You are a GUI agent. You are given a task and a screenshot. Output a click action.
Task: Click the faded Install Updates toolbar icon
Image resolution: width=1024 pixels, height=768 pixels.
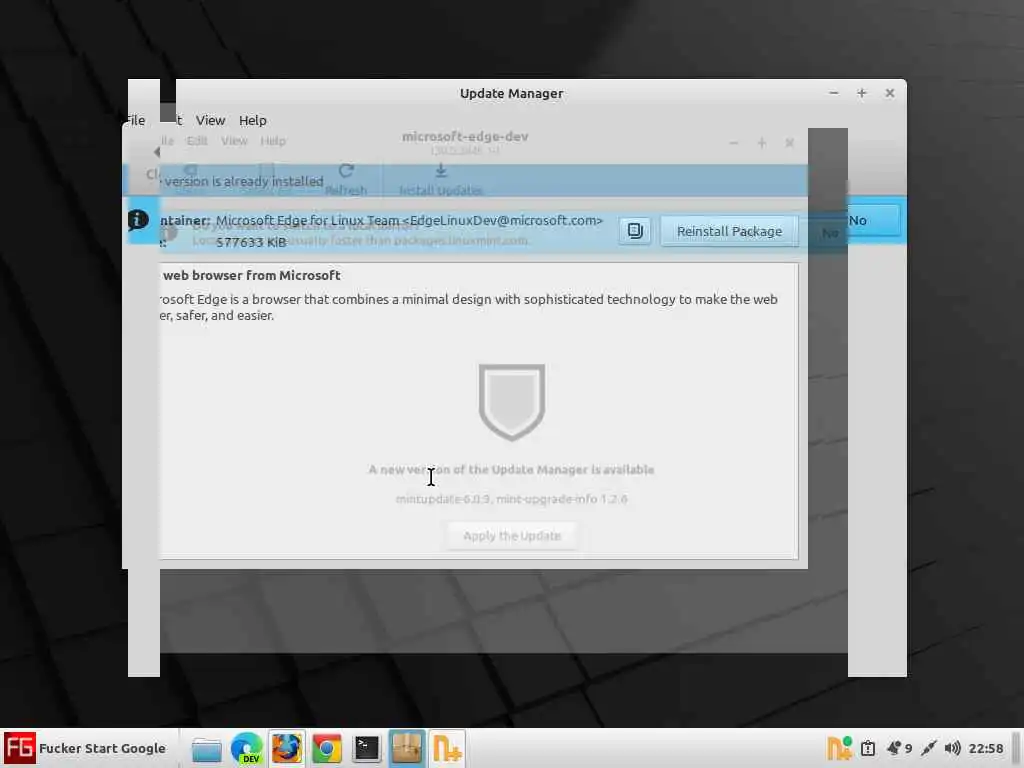pyautogui.click(x=441, y=180)
